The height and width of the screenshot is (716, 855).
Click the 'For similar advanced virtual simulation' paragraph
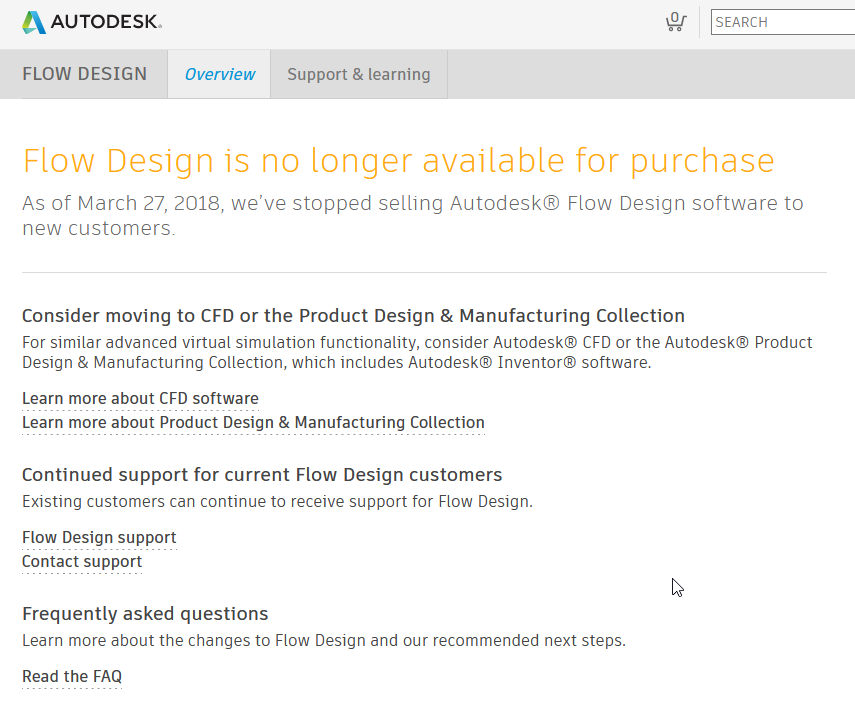(417, 352)
